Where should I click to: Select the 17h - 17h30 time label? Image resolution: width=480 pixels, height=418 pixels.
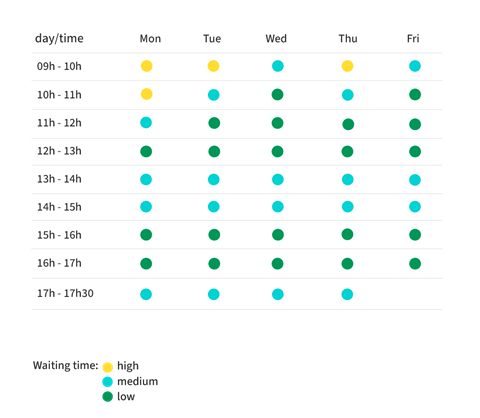click(x=65, y=293)
